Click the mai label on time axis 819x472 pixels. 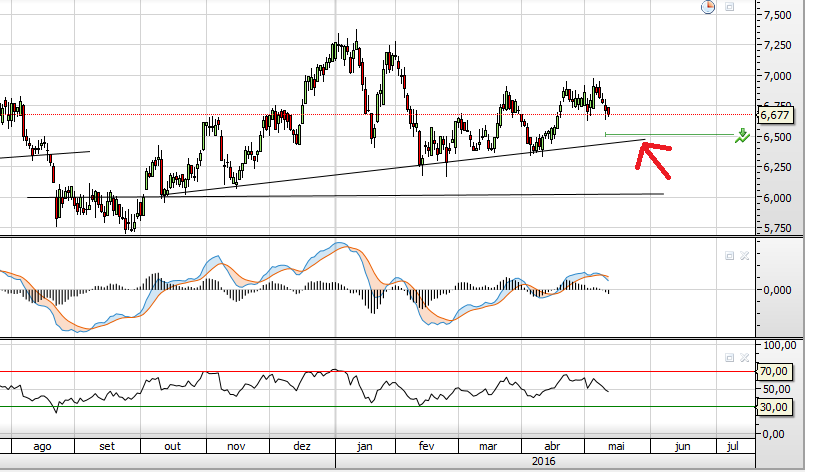pyautogui.click(x=616, y=446)
